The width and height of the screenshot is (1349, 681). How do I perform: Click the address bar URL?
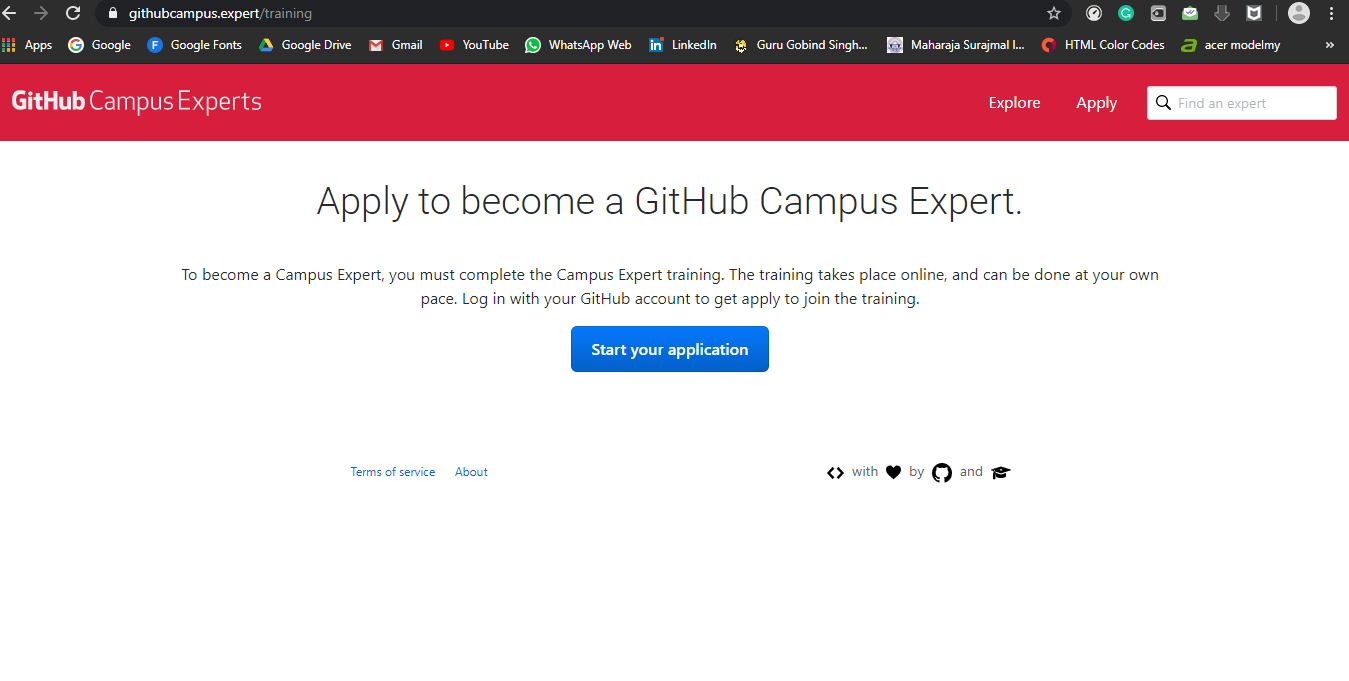pyautogui.click(x=220, y=14)
